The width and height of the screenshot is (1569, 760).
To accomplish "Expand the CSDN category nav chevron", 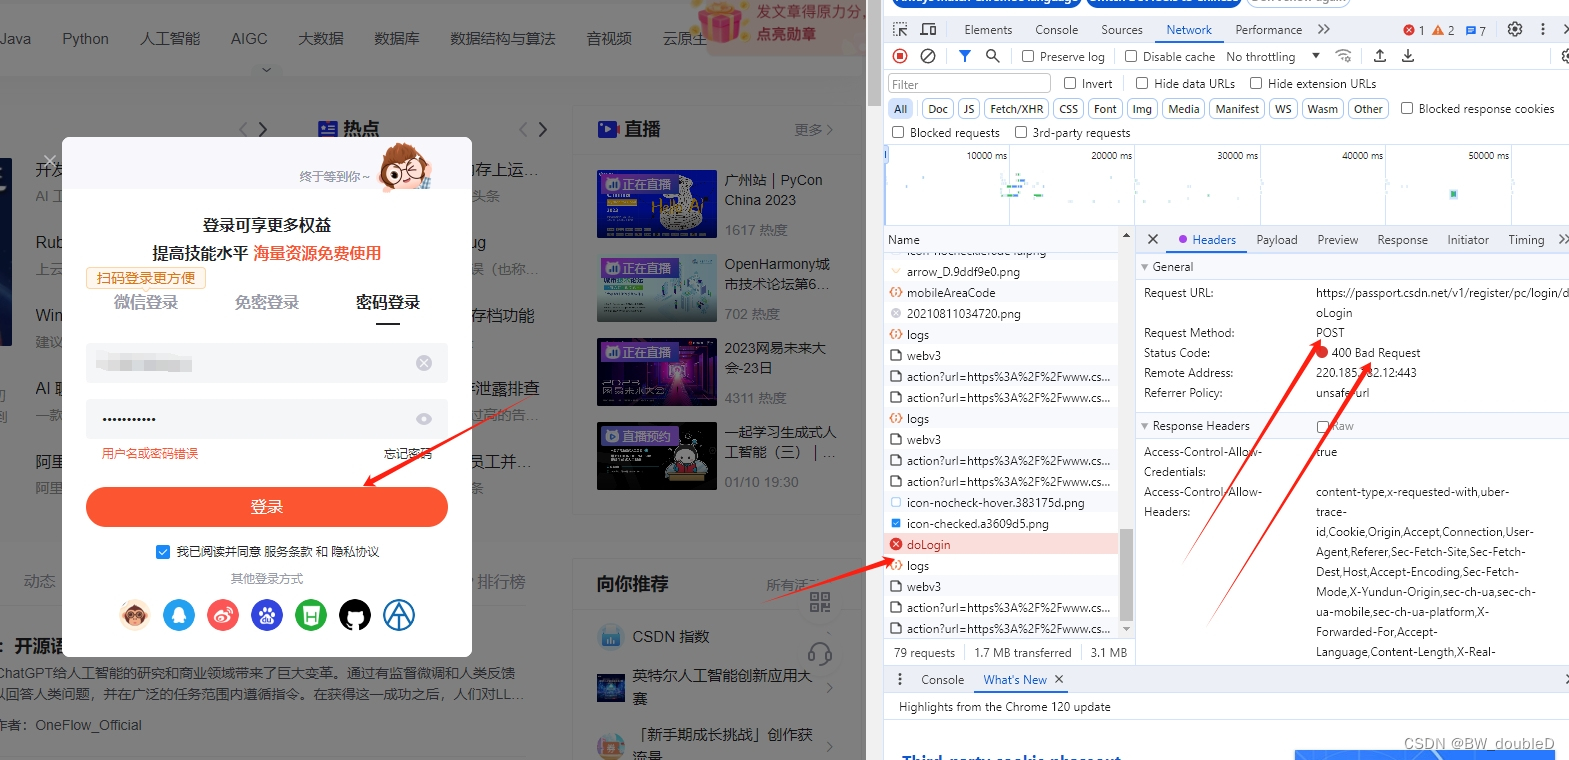I will pyautogui.click(x=266, y=70).
